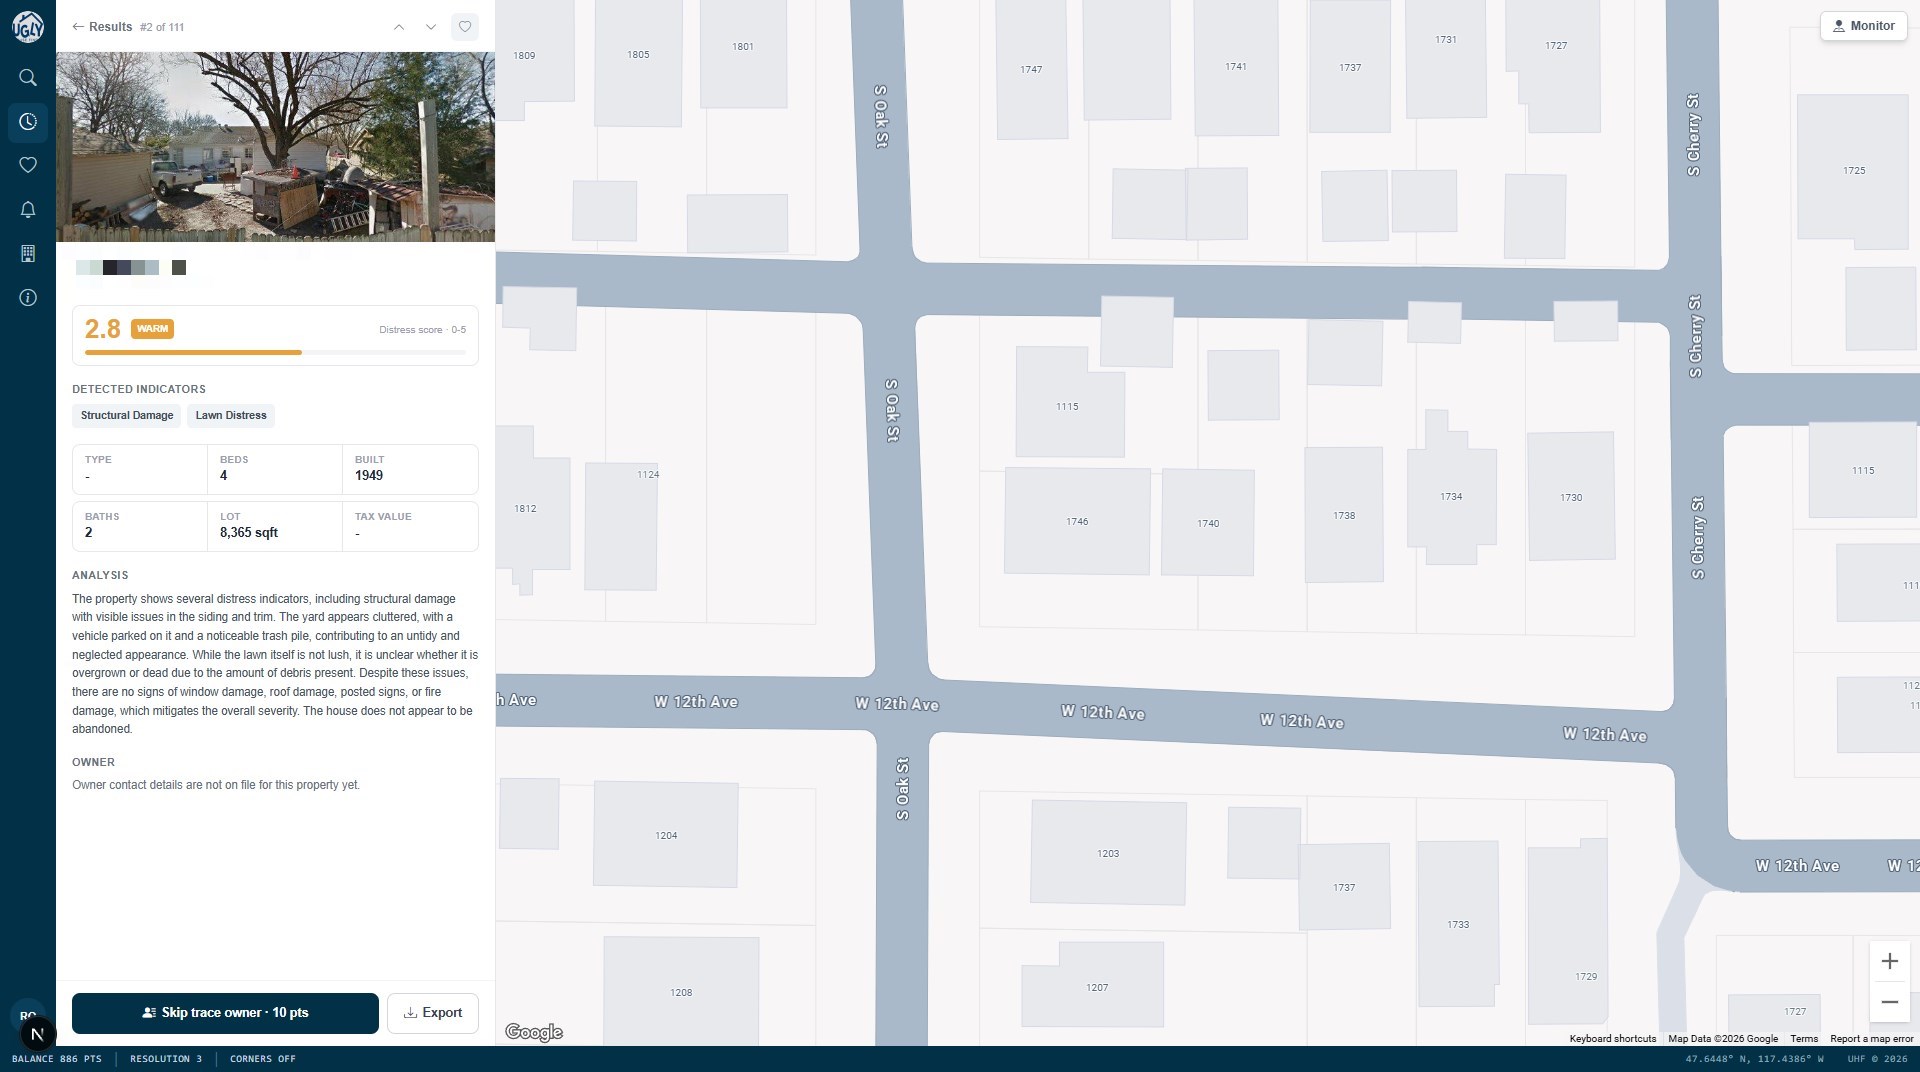Select building 1204 on the map
This screenshot has height=1072, width=1920.
pyautogui.click(x=666, y=835)
